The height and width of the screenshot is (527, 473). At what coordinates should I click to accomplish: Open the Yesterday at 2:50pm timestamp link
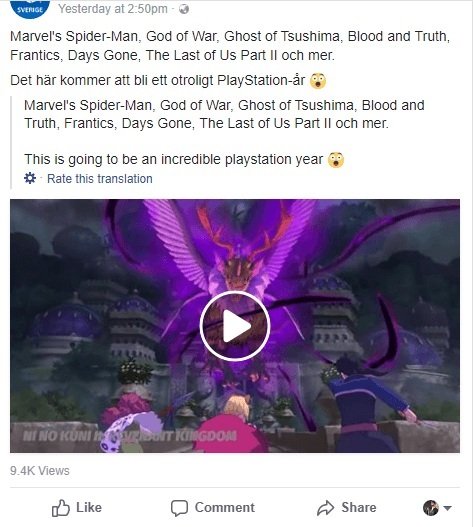click(113, 9)
